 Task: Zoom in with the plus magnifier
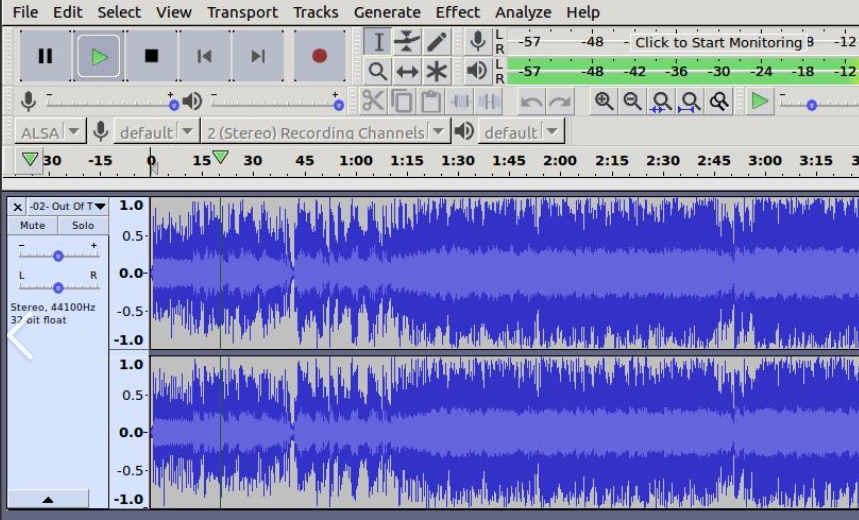point(604,101)
